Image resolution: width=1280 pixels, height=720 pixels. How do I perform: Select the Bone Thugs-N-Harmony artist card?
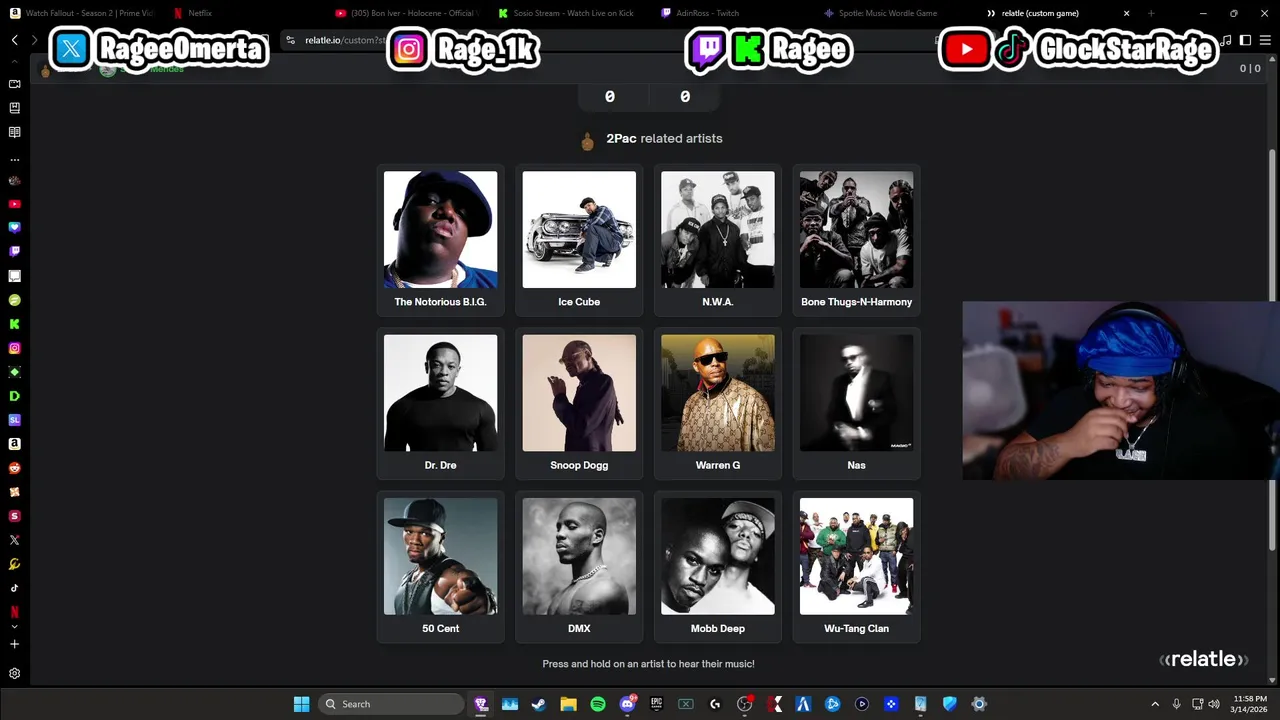(x=856, y=240)
